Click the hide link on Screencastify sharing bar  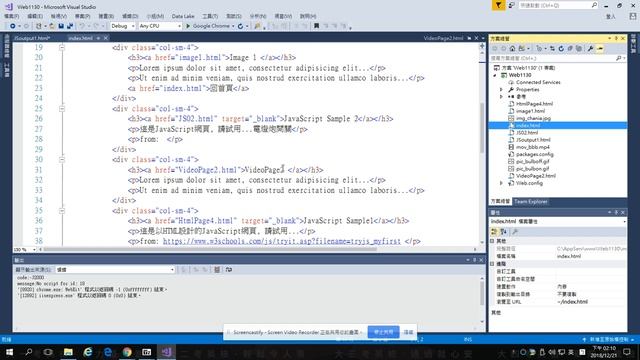pyautogui.click(x=408, y=332)
